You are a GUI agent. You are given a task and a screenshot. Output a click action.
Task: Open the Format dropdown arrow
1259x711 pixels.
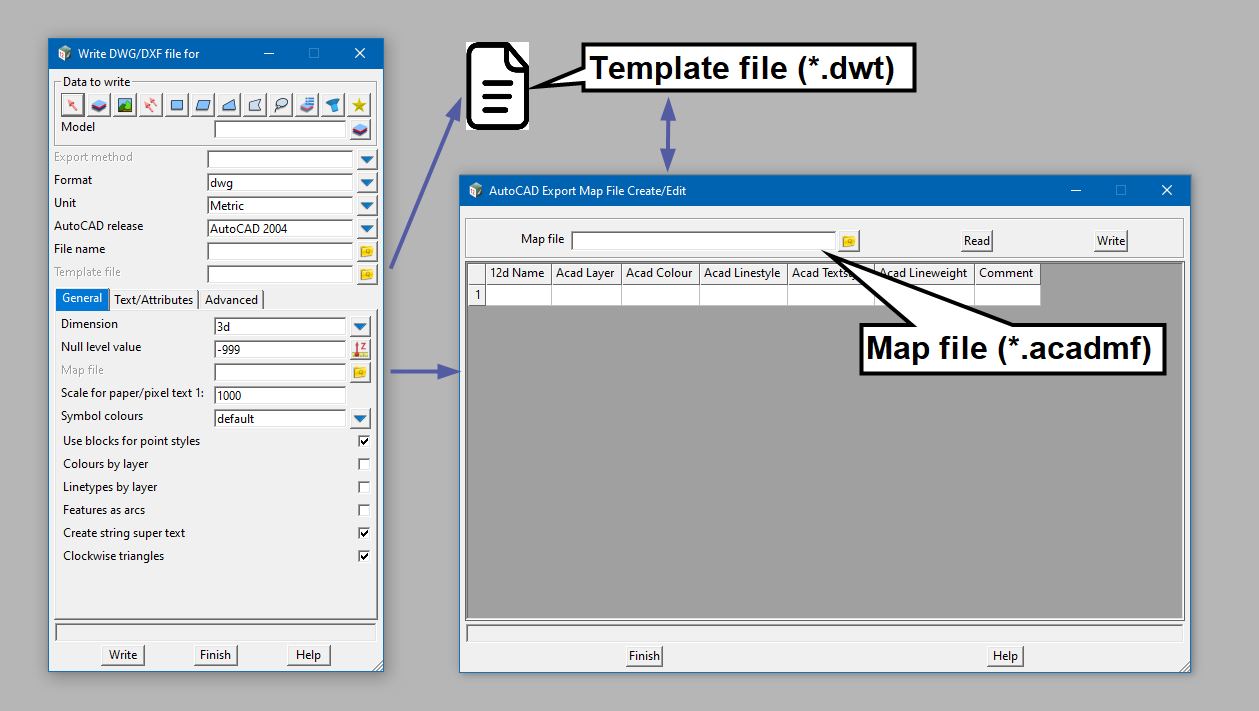coord(367,183)
